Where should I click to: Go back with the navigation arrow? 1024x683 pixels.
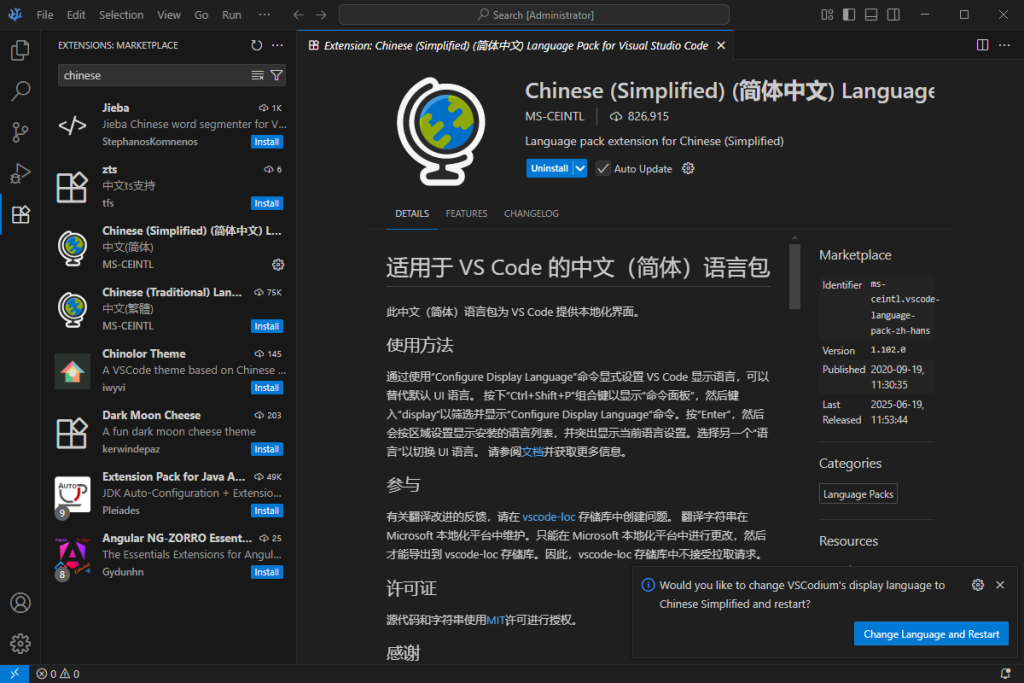pyautogui.click(x=298, y=14)
